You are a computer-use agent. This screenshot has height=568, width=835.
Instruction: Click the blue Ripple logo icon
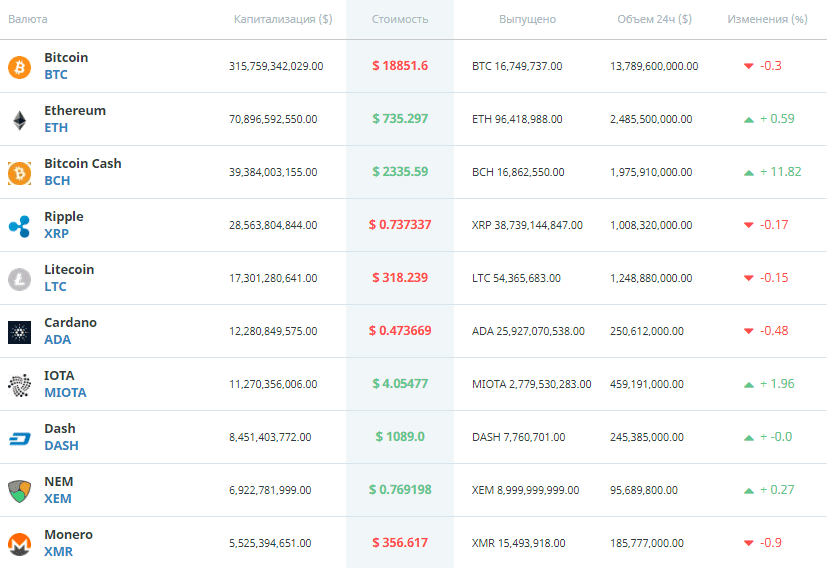click(x=20, y=226)
